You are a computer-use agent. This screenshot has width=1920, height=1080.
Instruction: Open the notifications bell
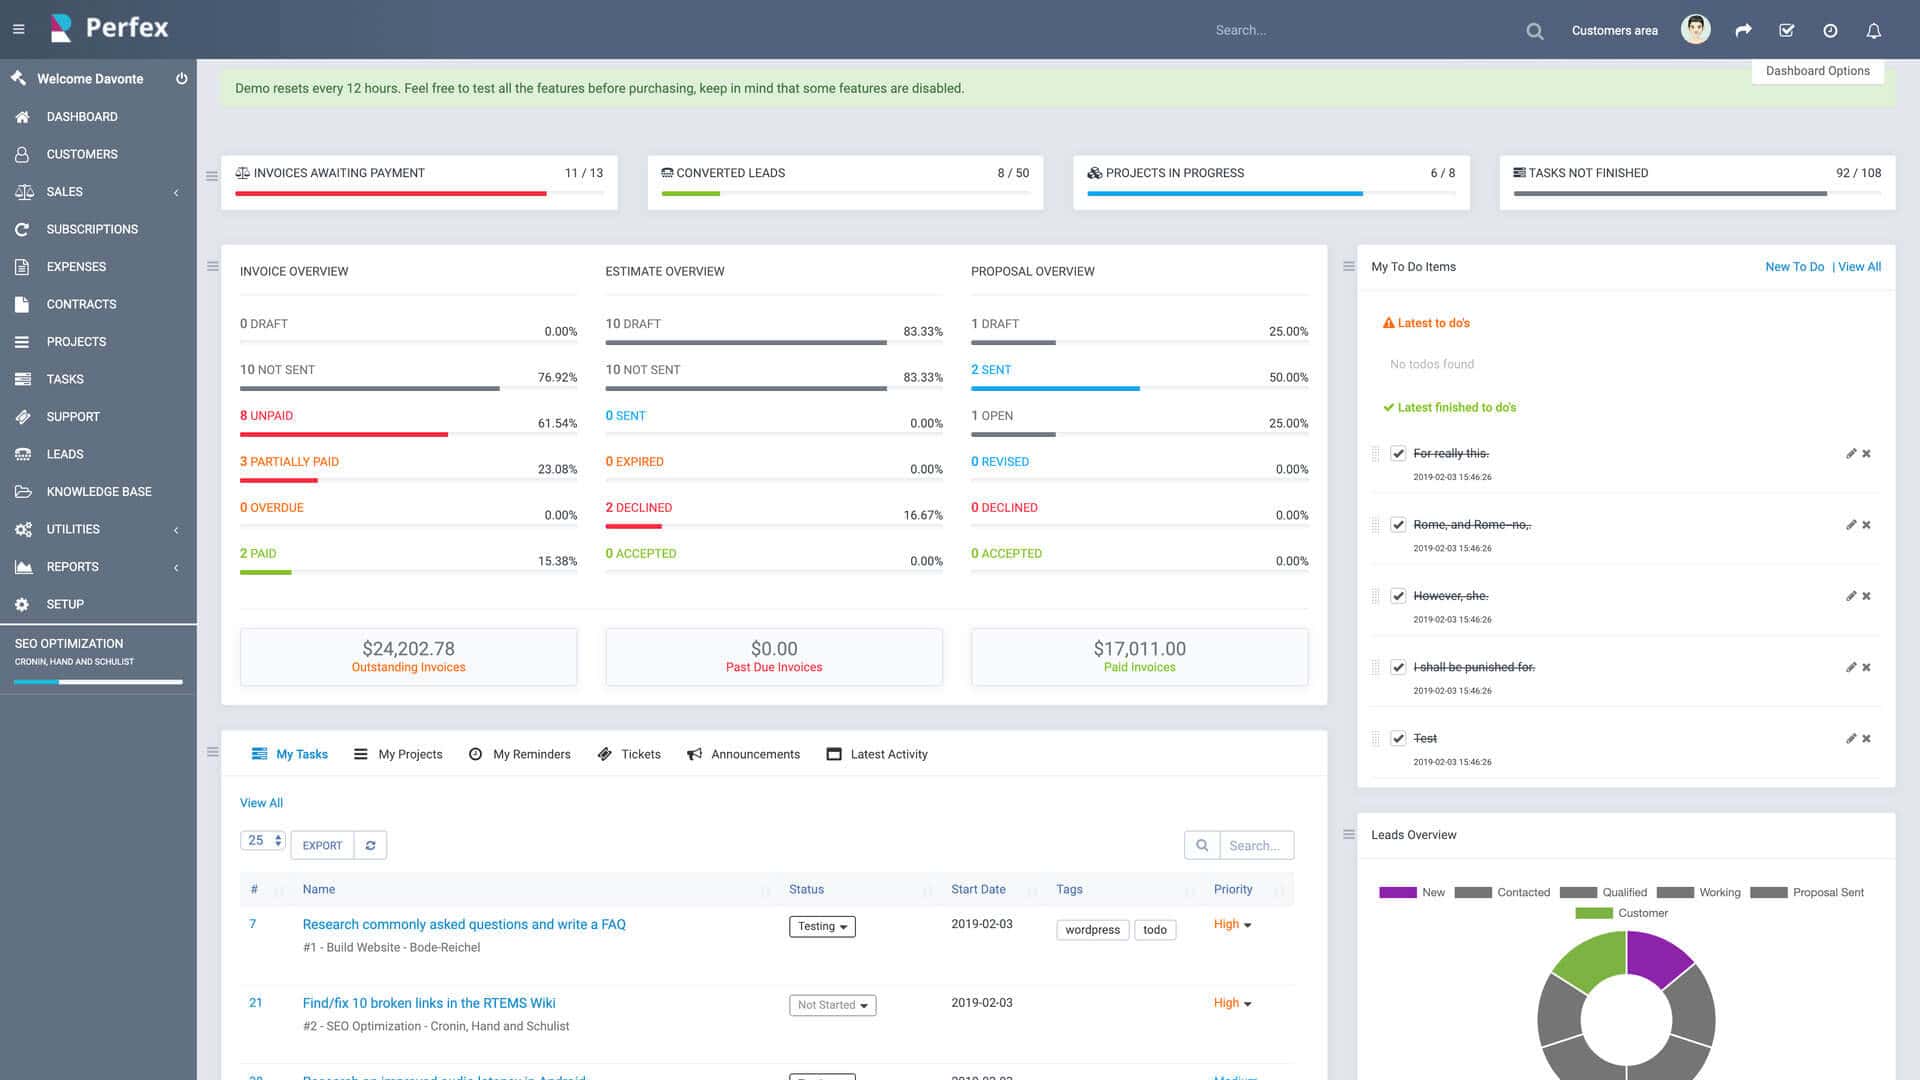(1874, 30)
